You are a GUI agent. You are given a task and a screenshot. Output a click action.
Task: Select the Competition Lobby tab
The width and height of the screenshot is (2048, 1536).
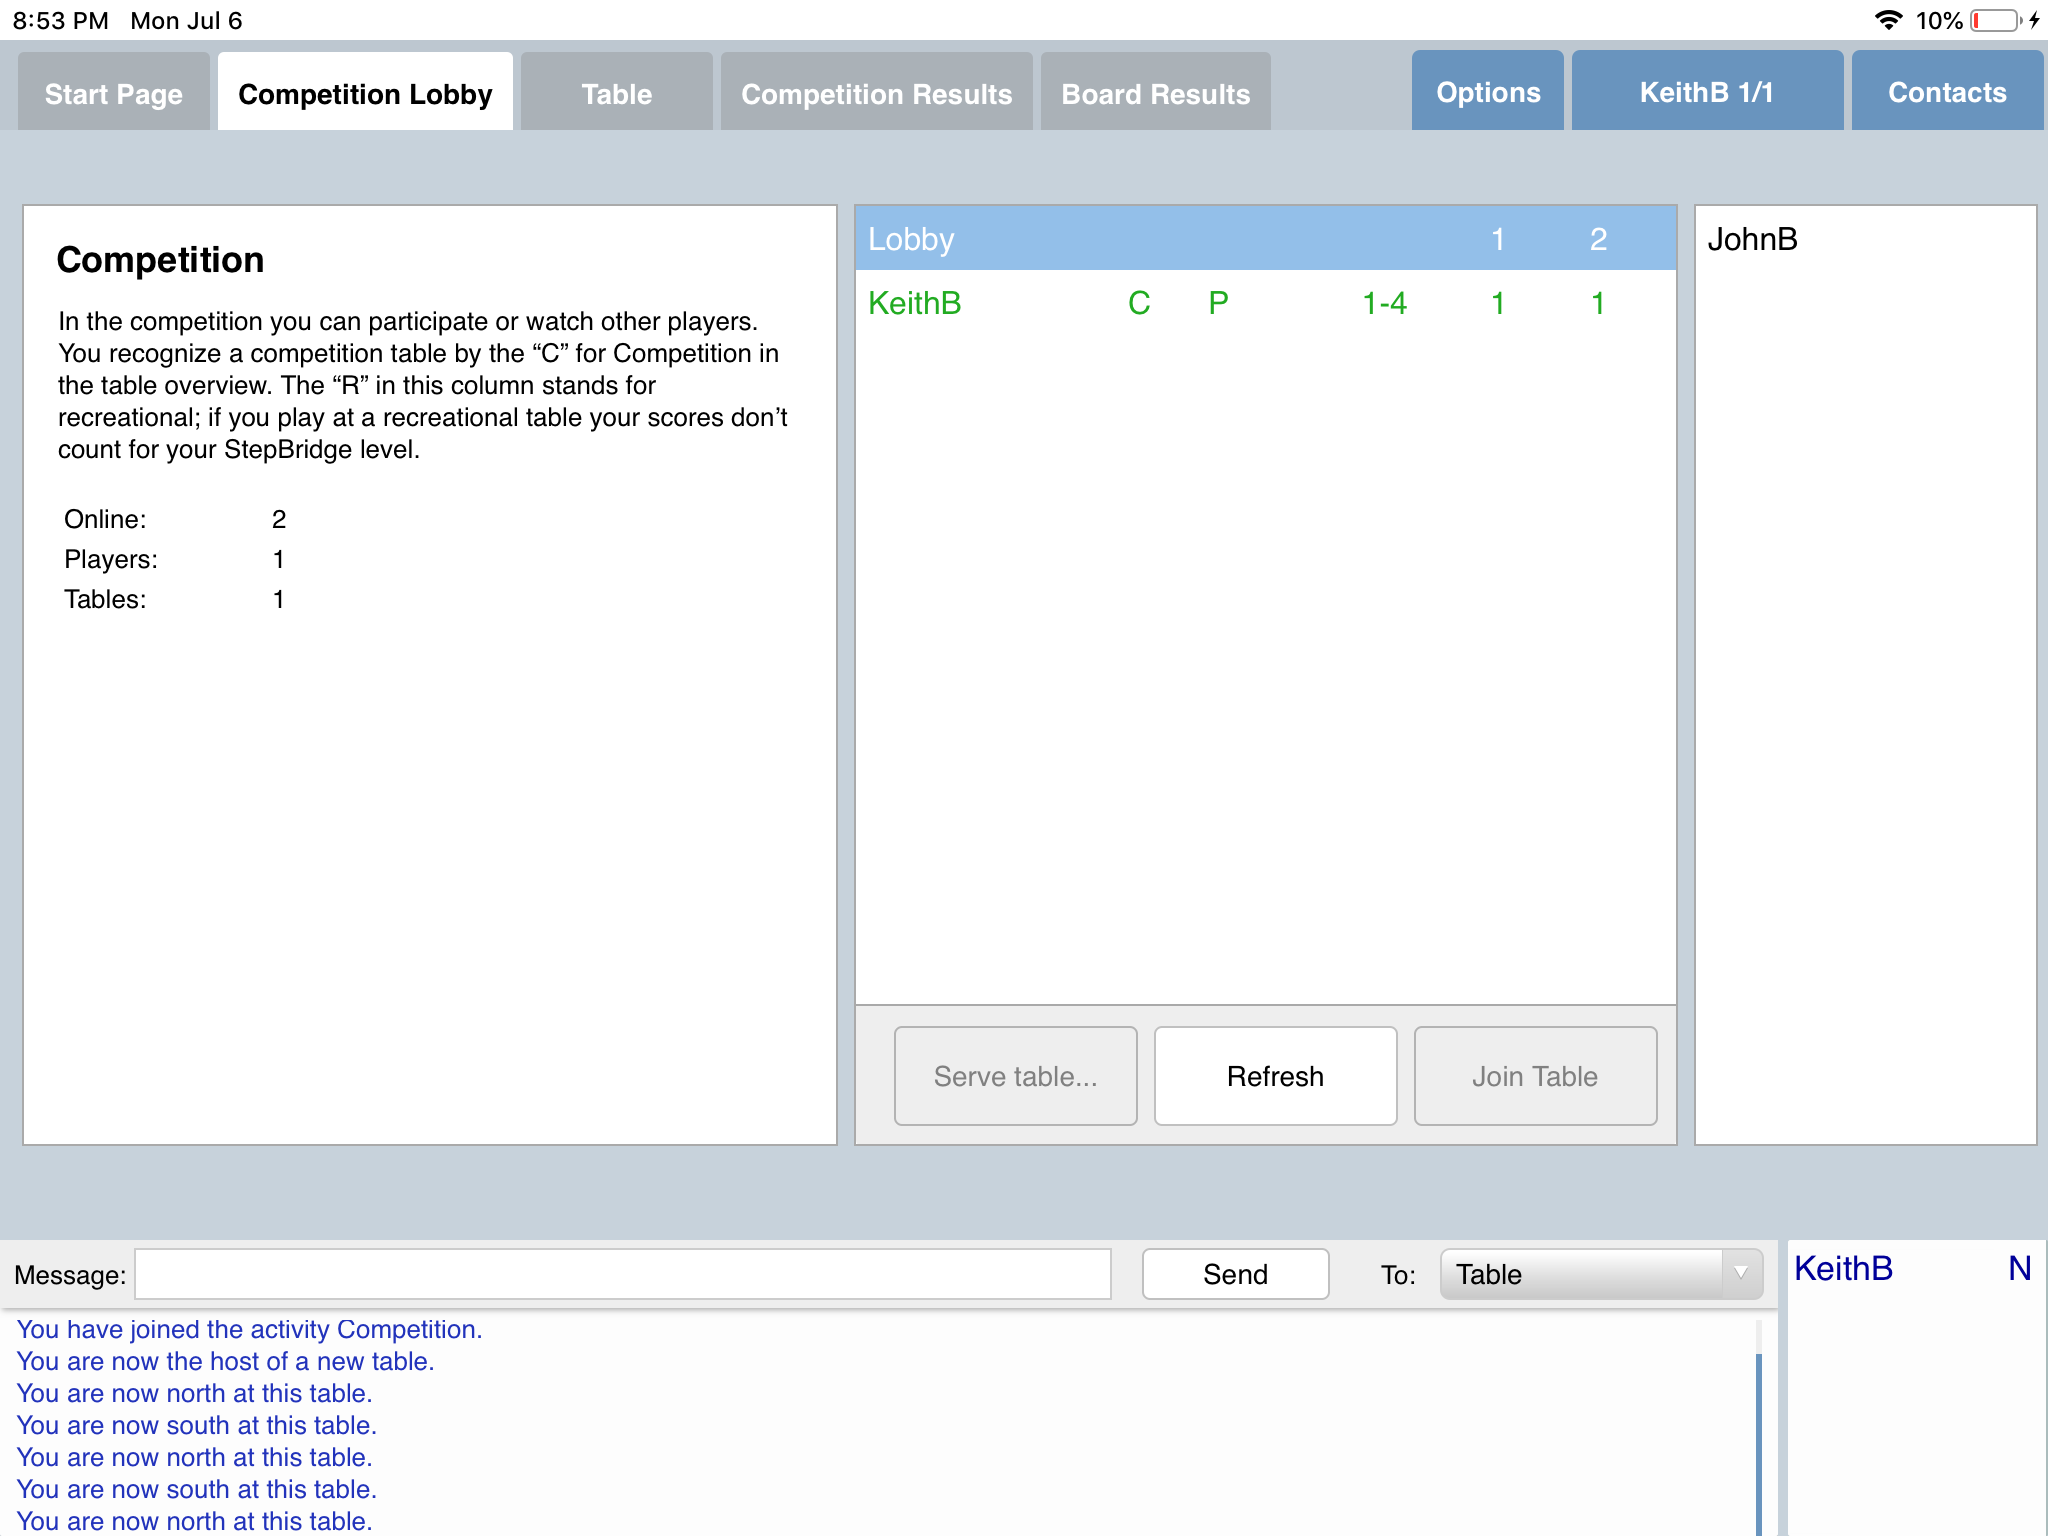tap(365, 94)
